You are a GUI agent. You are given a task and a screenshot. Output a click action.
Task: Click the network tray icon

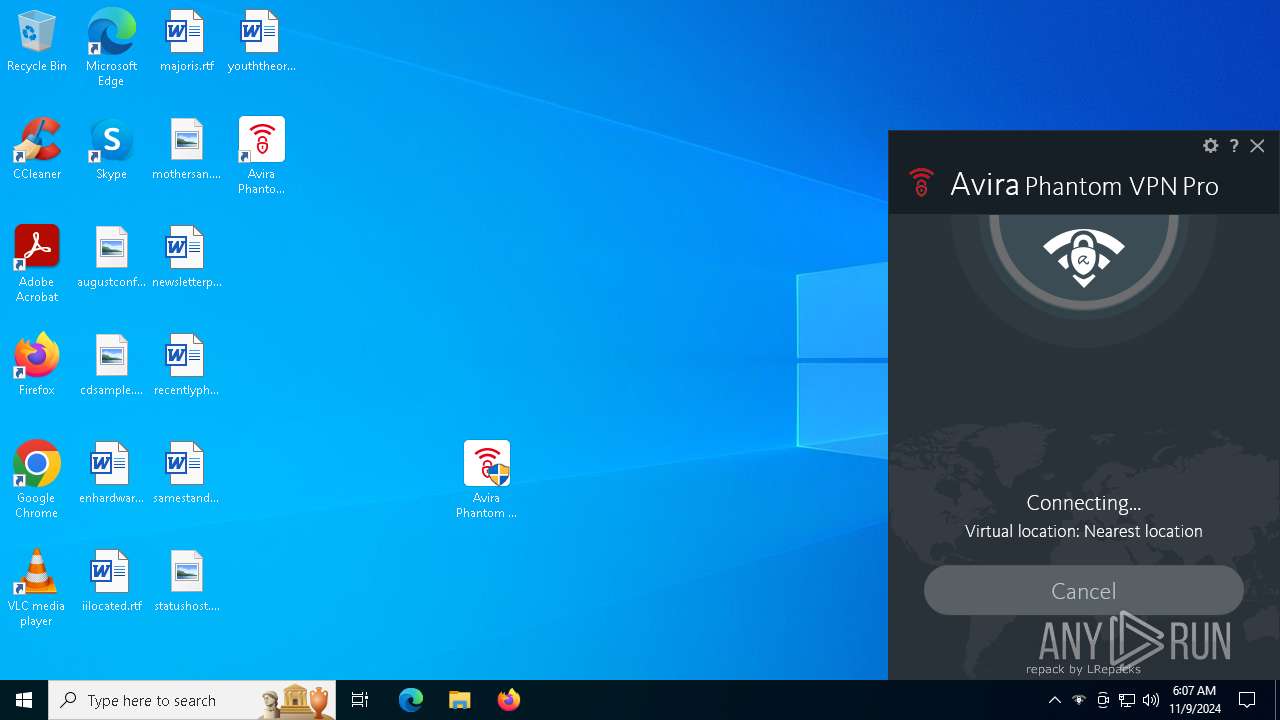1127,700
